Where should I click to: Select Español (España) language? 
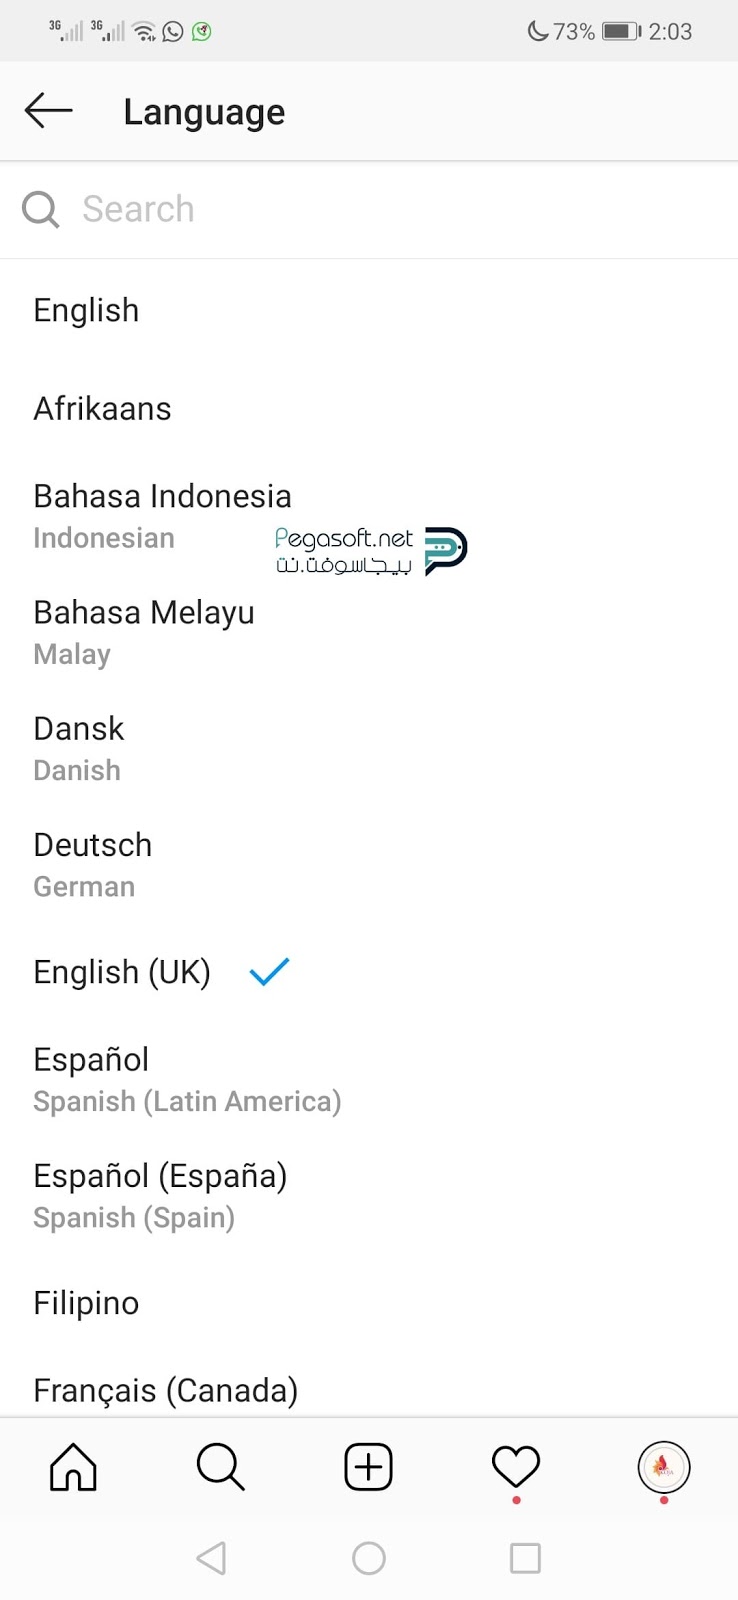point(369,1195)
